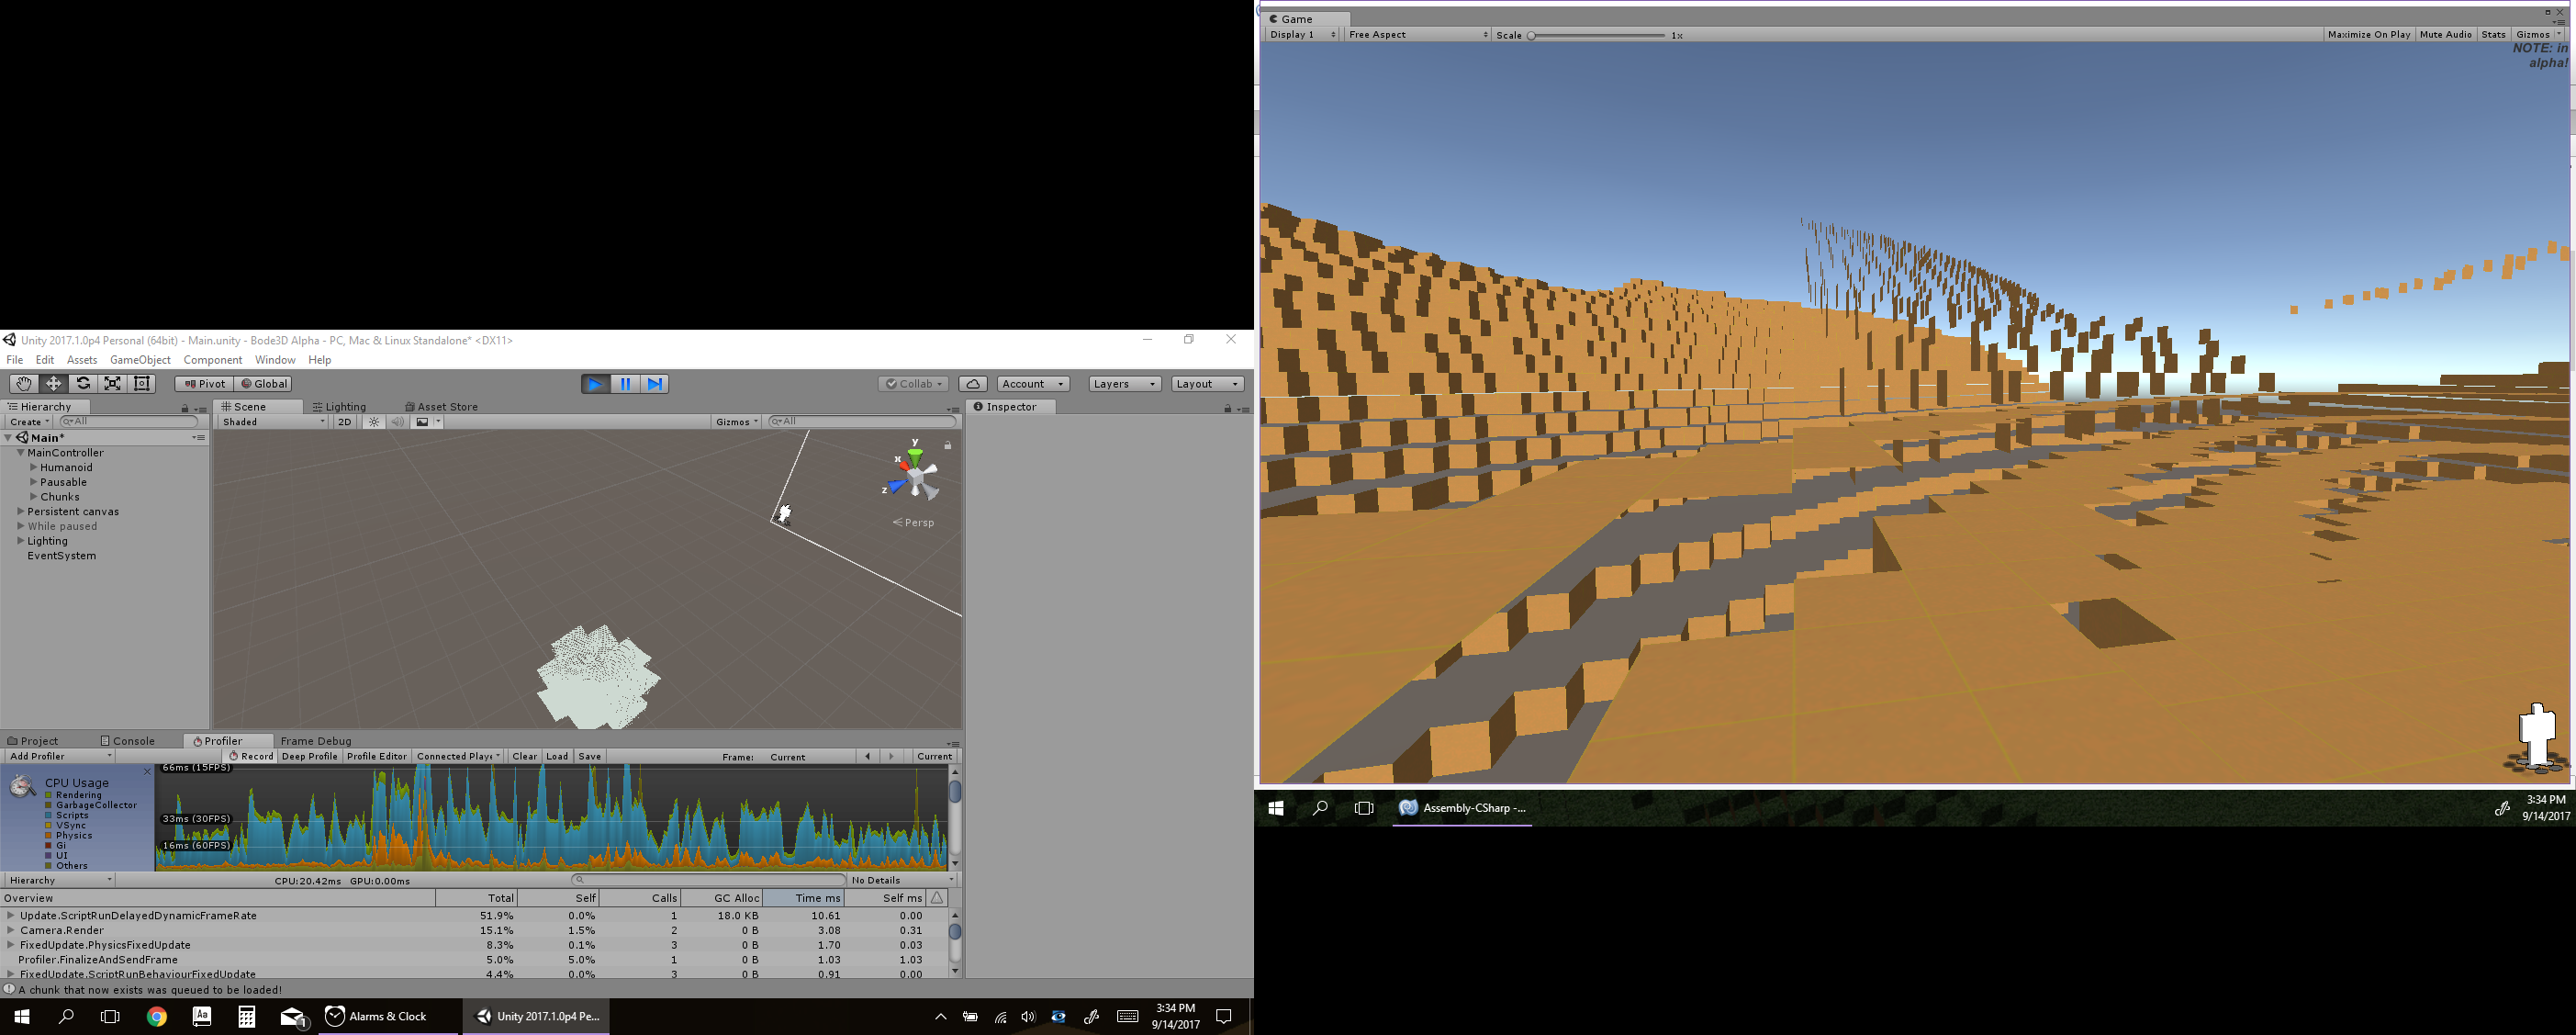Select the Scale tool
The image size is (2576, 1035).
coord(113,384)
